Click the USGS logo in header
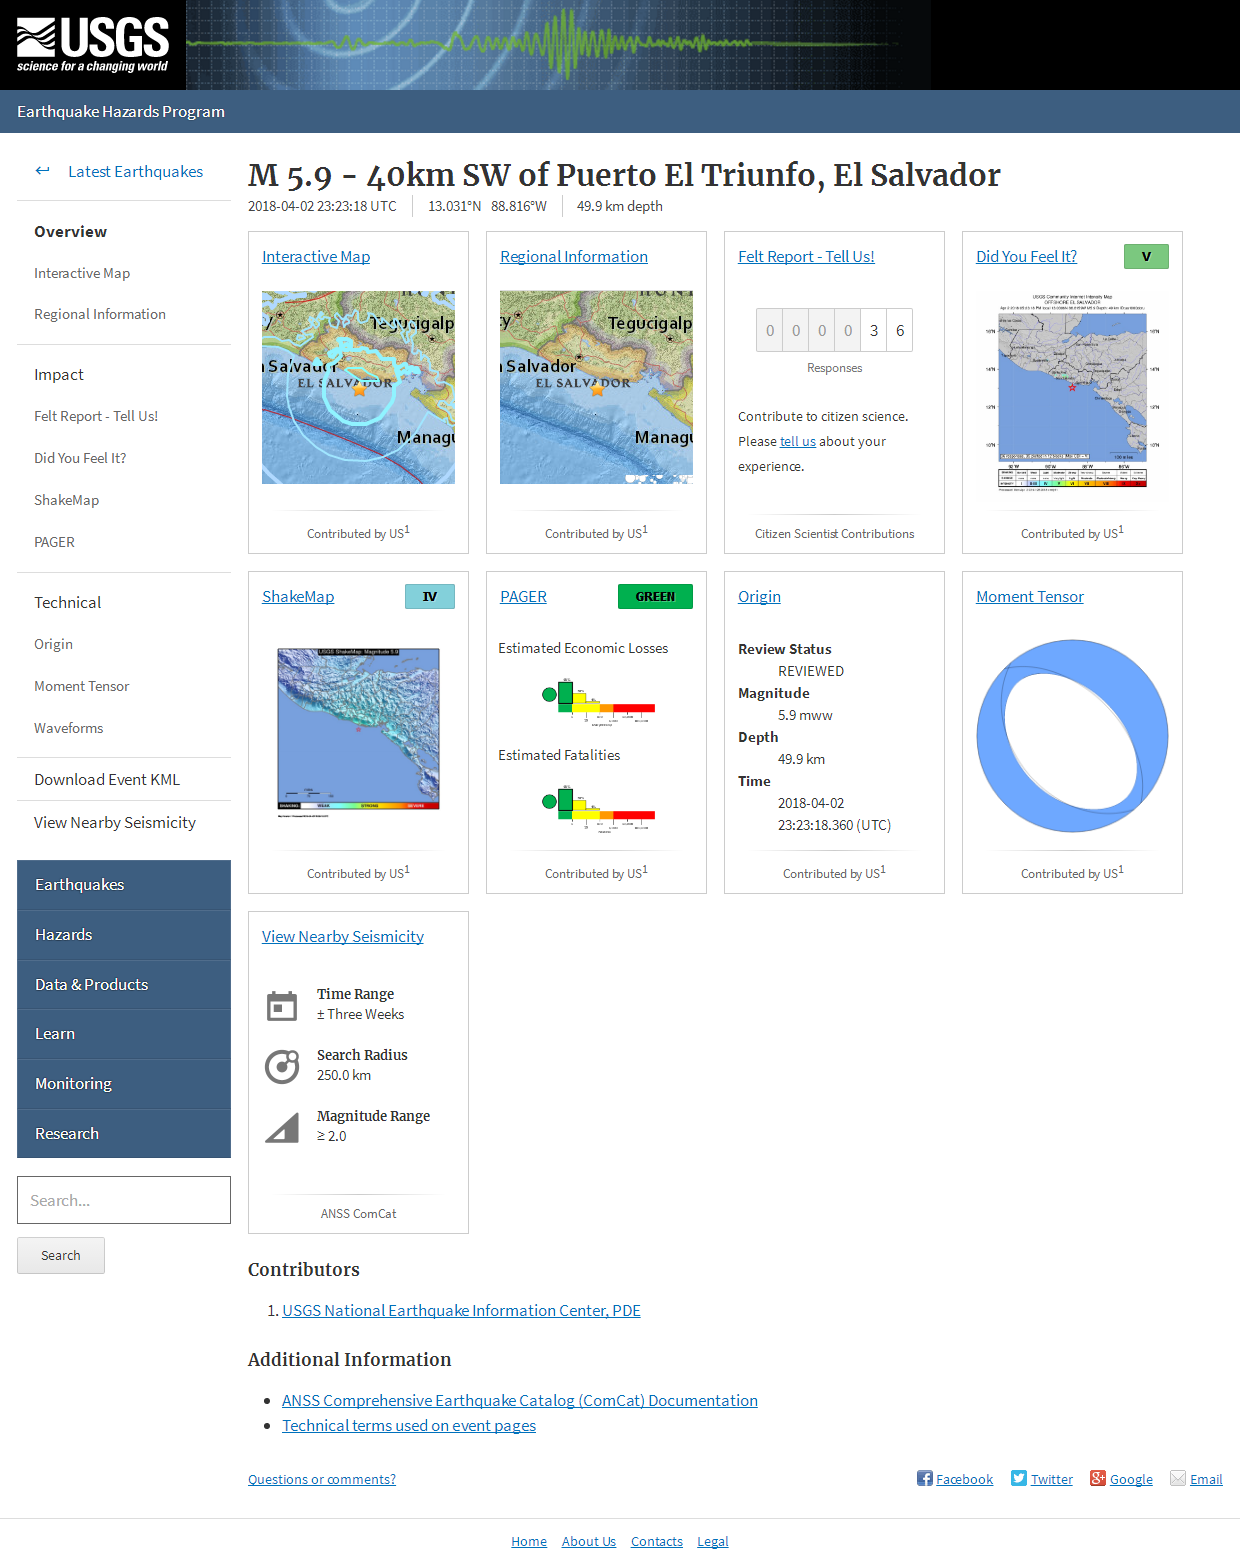Image resolution: width=1240 pixels, height=1564 pixels. tap(93, 45)
